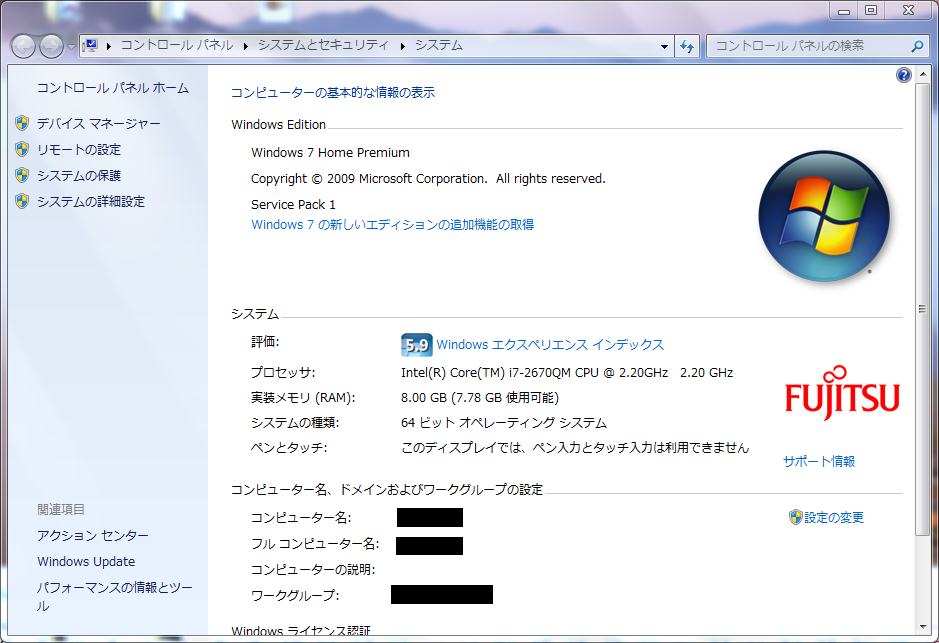Viewport: 939px width, 643px height.
Task: Open the address bar dropdown arrow
Action: pyautogui.click(x=664, y=45)
